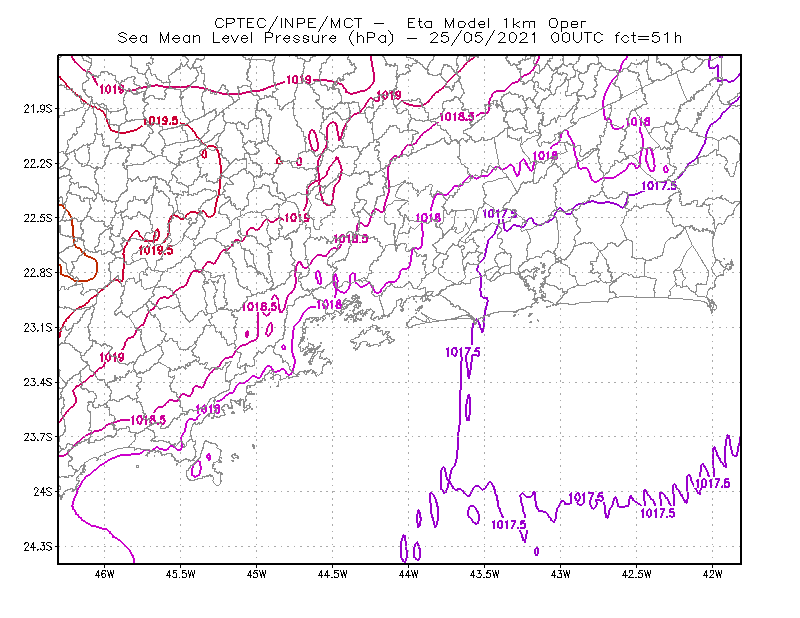Click the 42.5W longitude axis label
The image size is (800, 618).
[x=637, y=574]
